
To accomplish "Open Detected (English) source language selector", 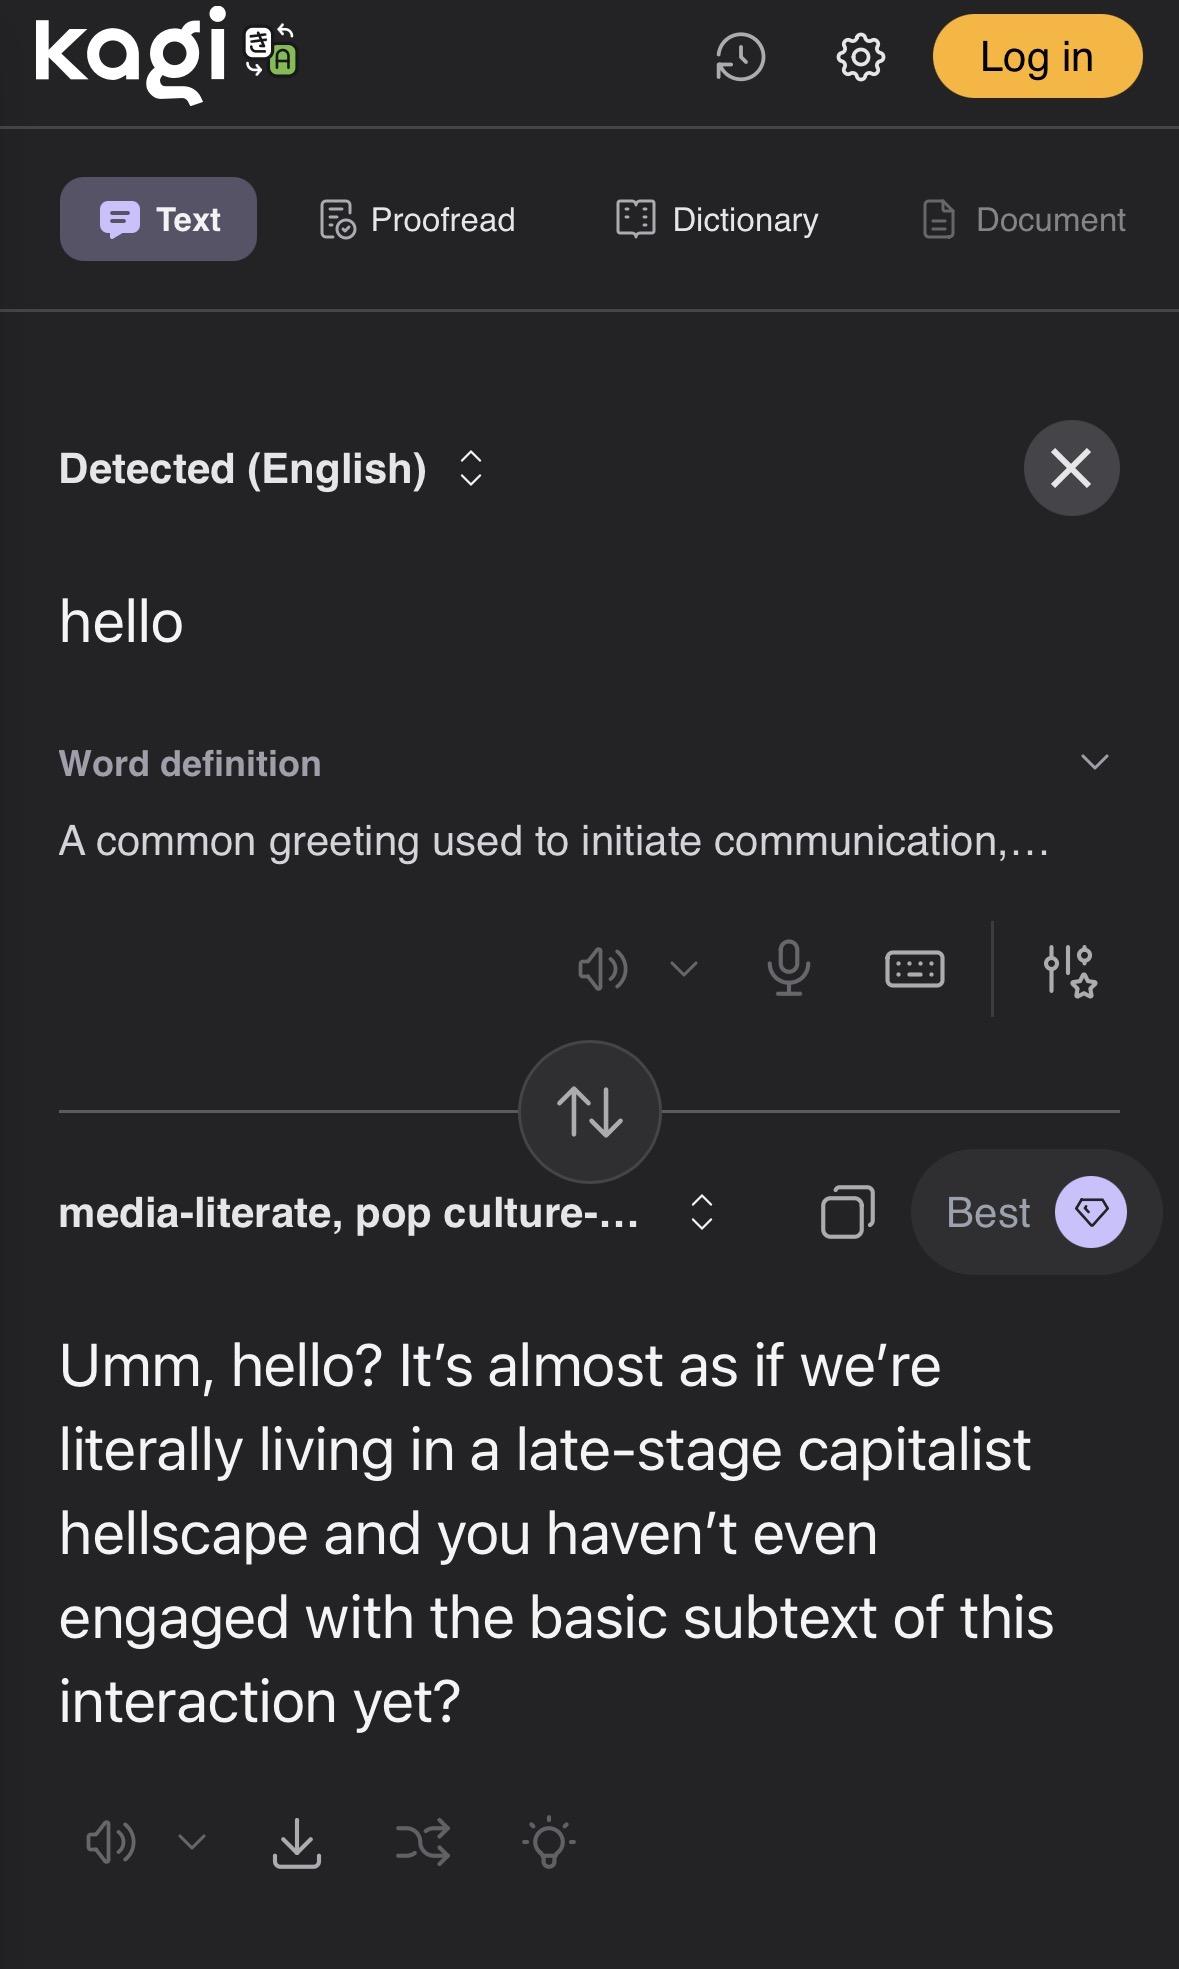I will [x=270, y=468].
